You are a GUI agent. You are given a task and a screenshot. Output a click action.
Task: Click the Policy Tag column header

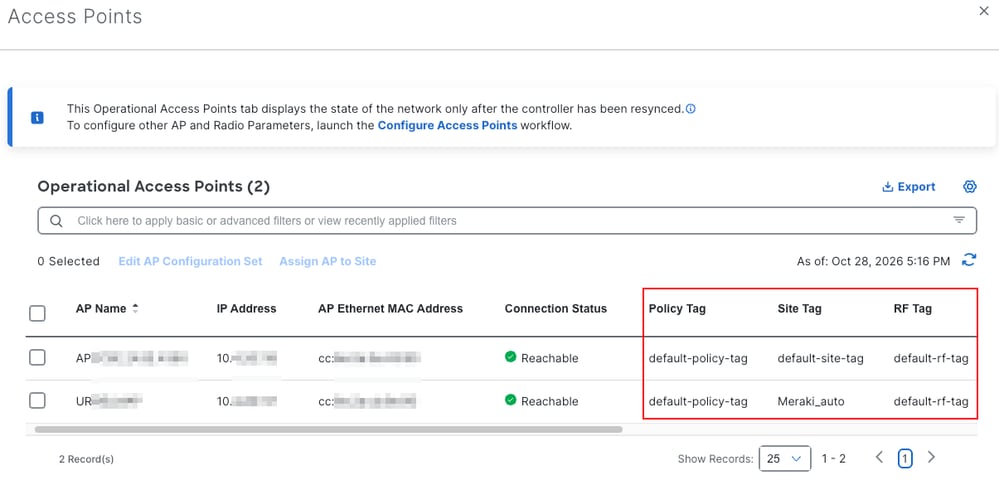[677, 309]
